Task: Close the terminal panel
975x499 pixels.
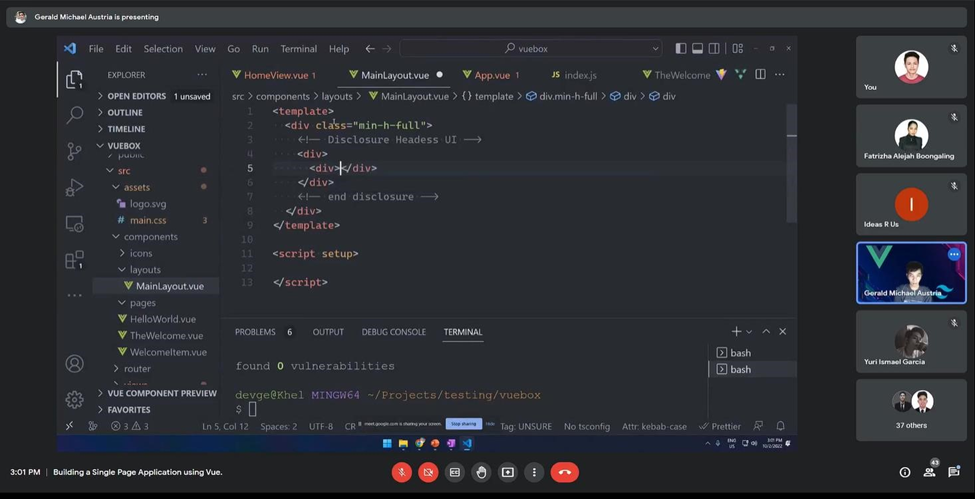Action: (783, 332)
